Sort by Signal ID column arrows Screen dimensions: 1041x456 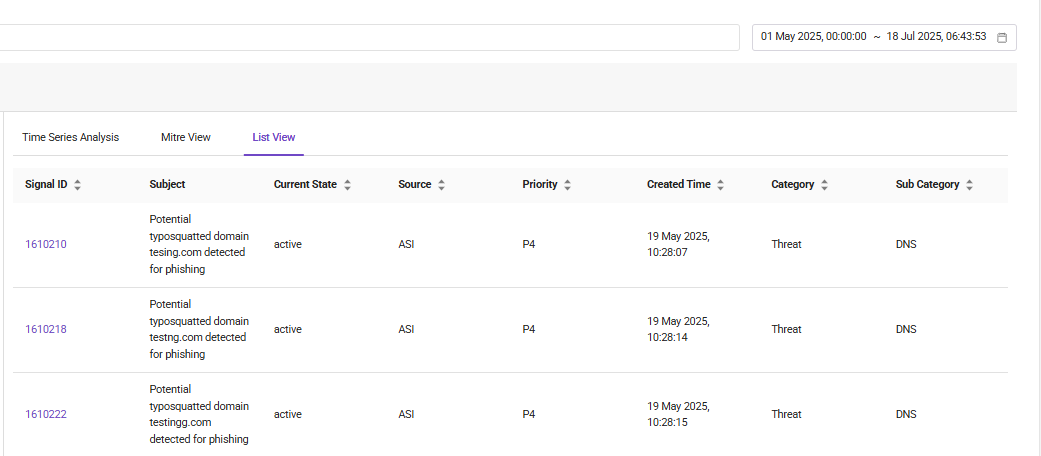click(x=78, y=185)
